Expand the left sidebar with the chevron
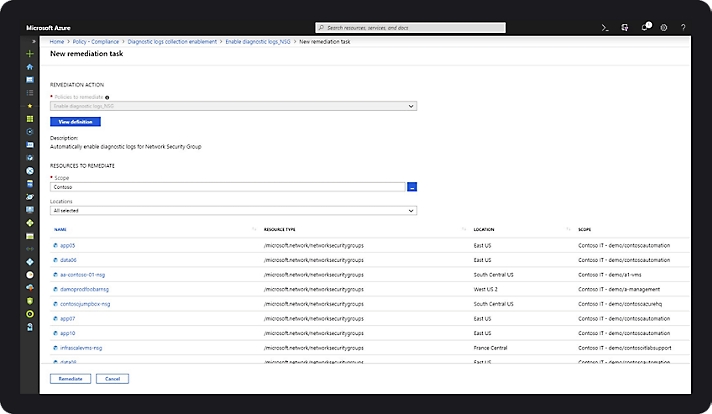The image size is (712, 414). tap(34, 41)
